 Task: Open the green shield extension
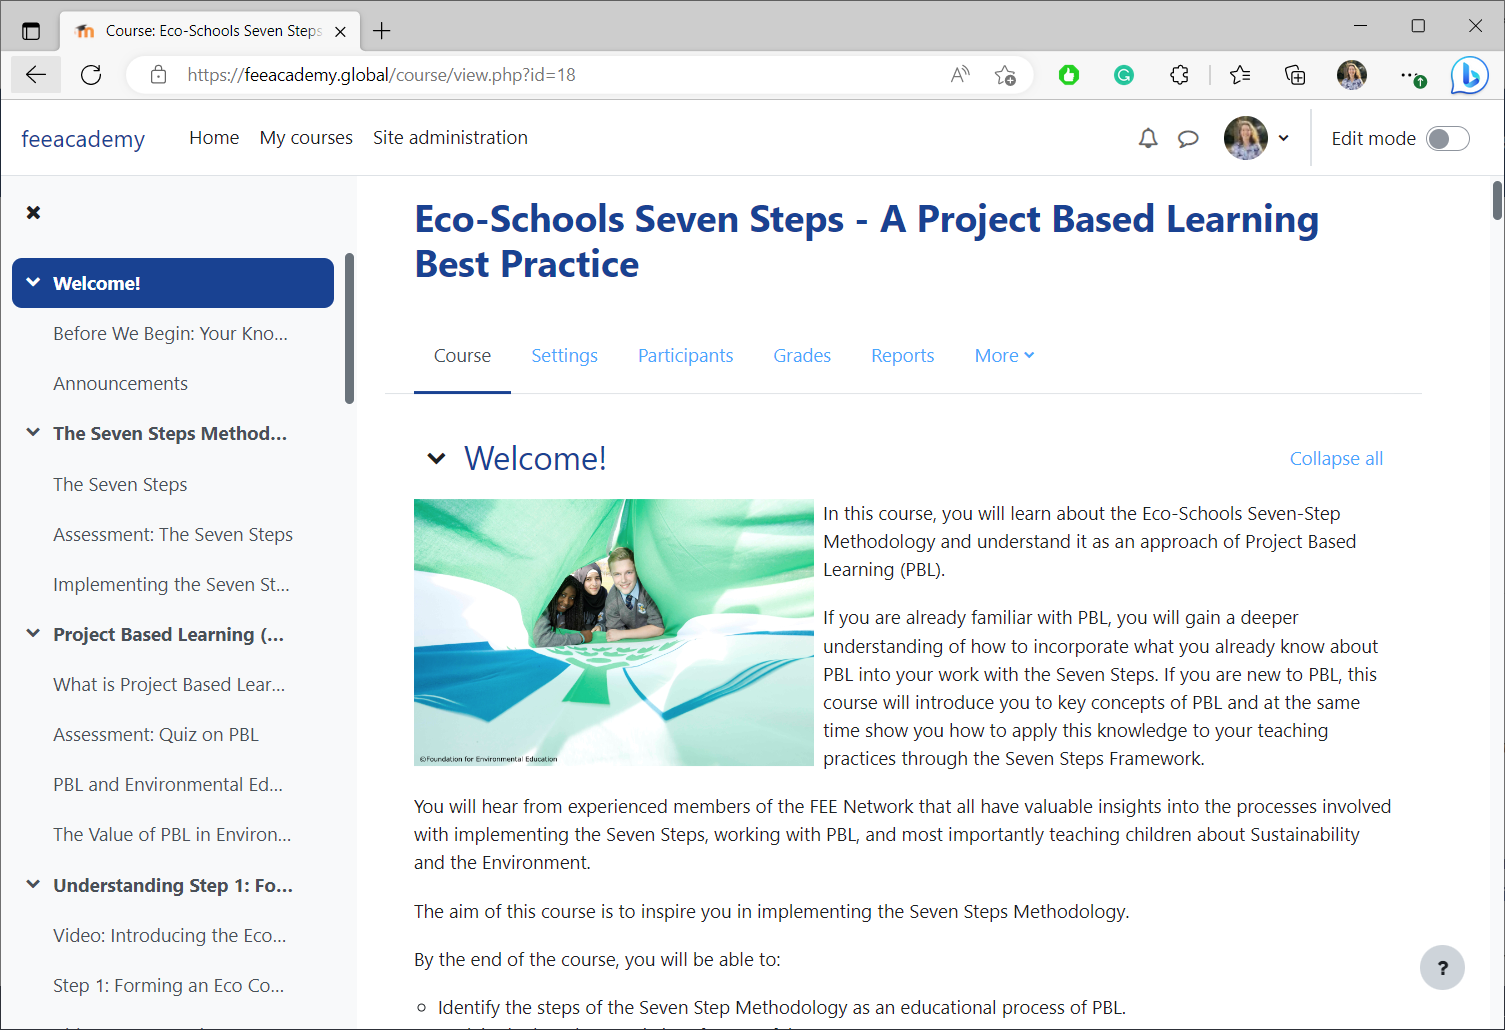(x=1069, y=75)
